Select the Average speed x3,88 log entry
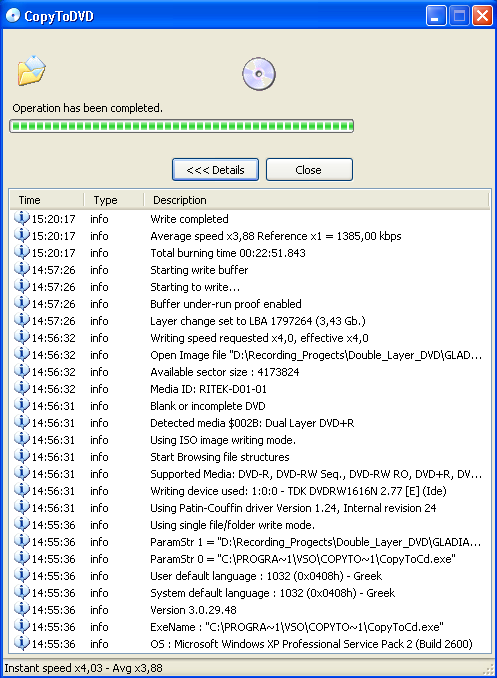 [250, 236]
